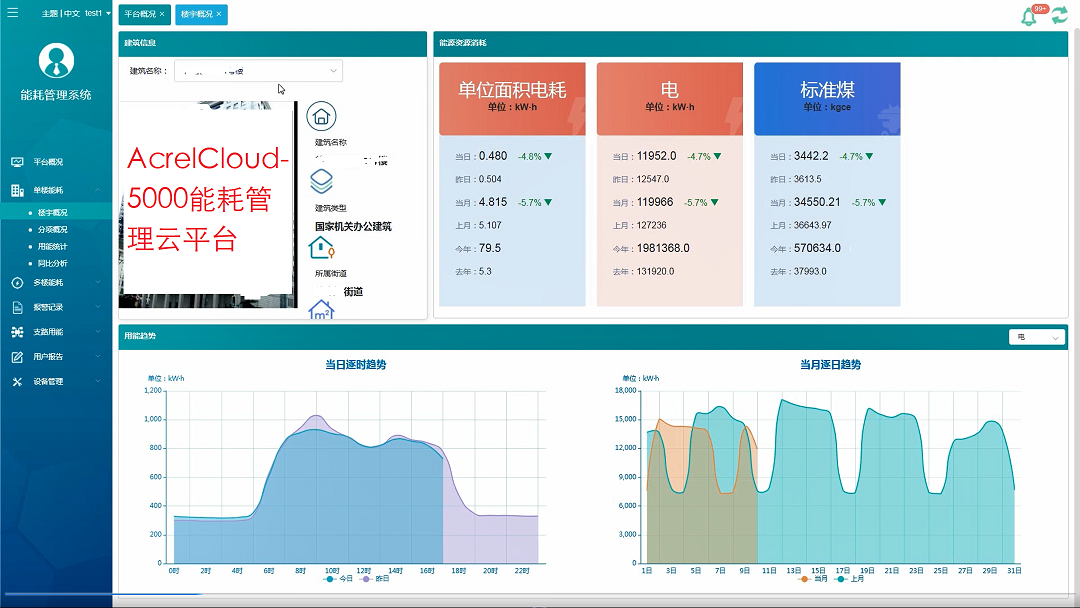Click the building photo thumbnail

pos(208,205)
